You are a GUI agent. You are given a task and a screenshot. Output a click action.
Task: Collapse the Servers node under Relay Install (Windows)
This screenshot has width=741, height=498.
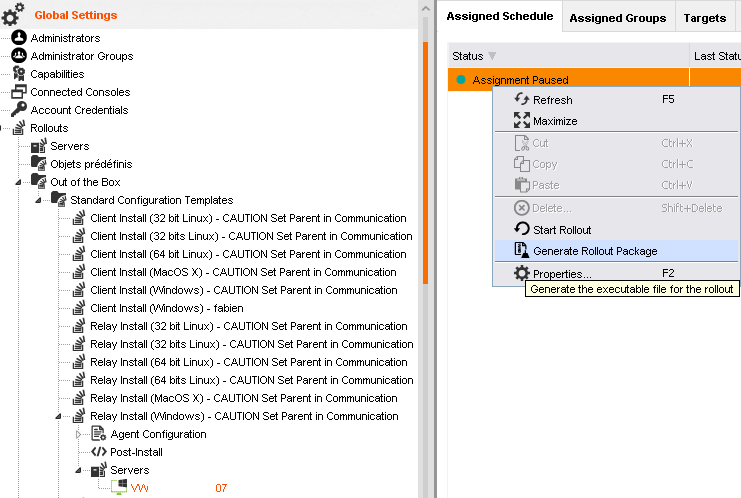coord(78,470)
